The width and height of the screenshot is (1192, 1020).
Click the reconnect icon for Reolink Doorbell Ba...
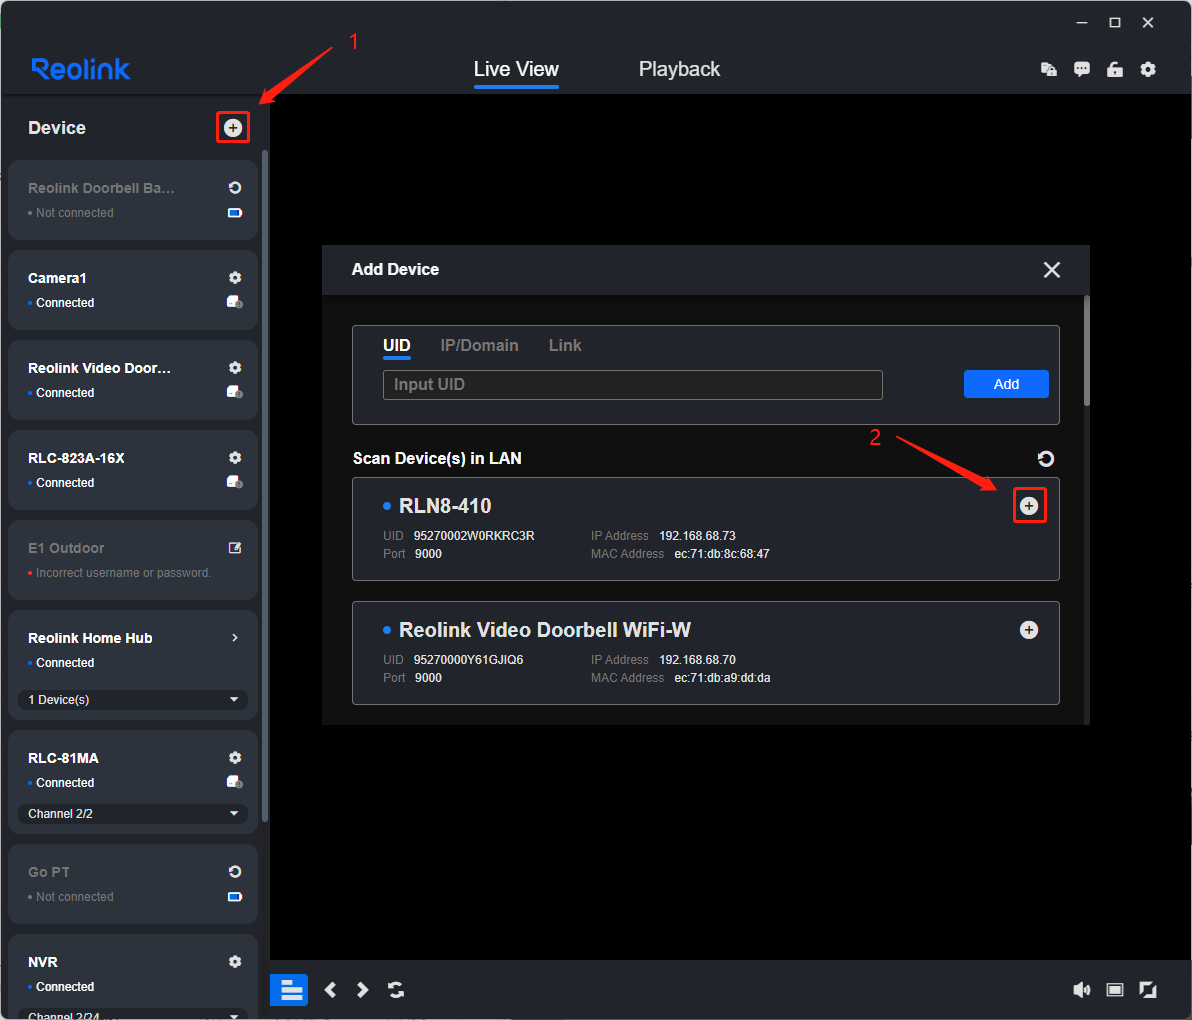pos(235,188)
